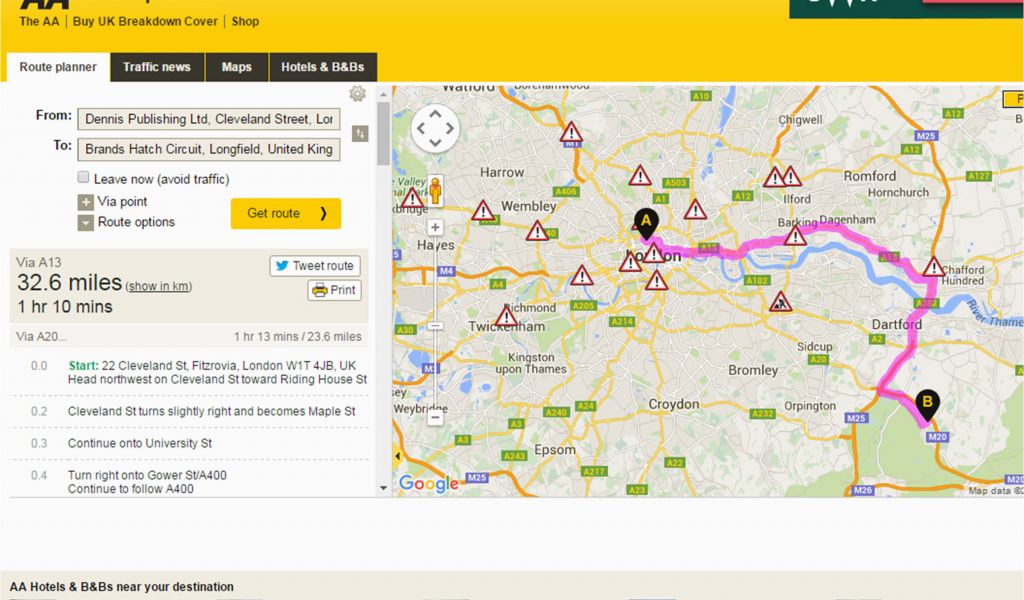The width and height of the screenshot is (1024, 600).
Task: Click the map zoom slider handle
Action: click(436, 326)
